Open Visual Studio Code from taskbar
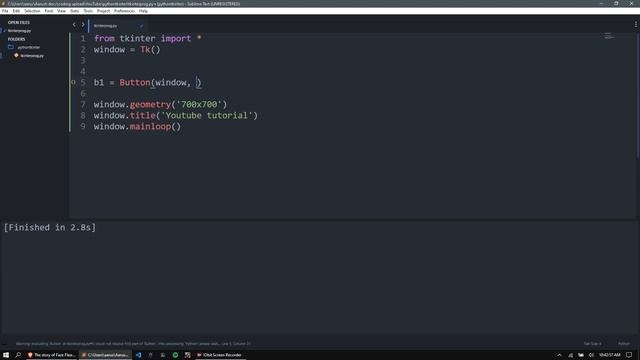 (x=138, y=355)
